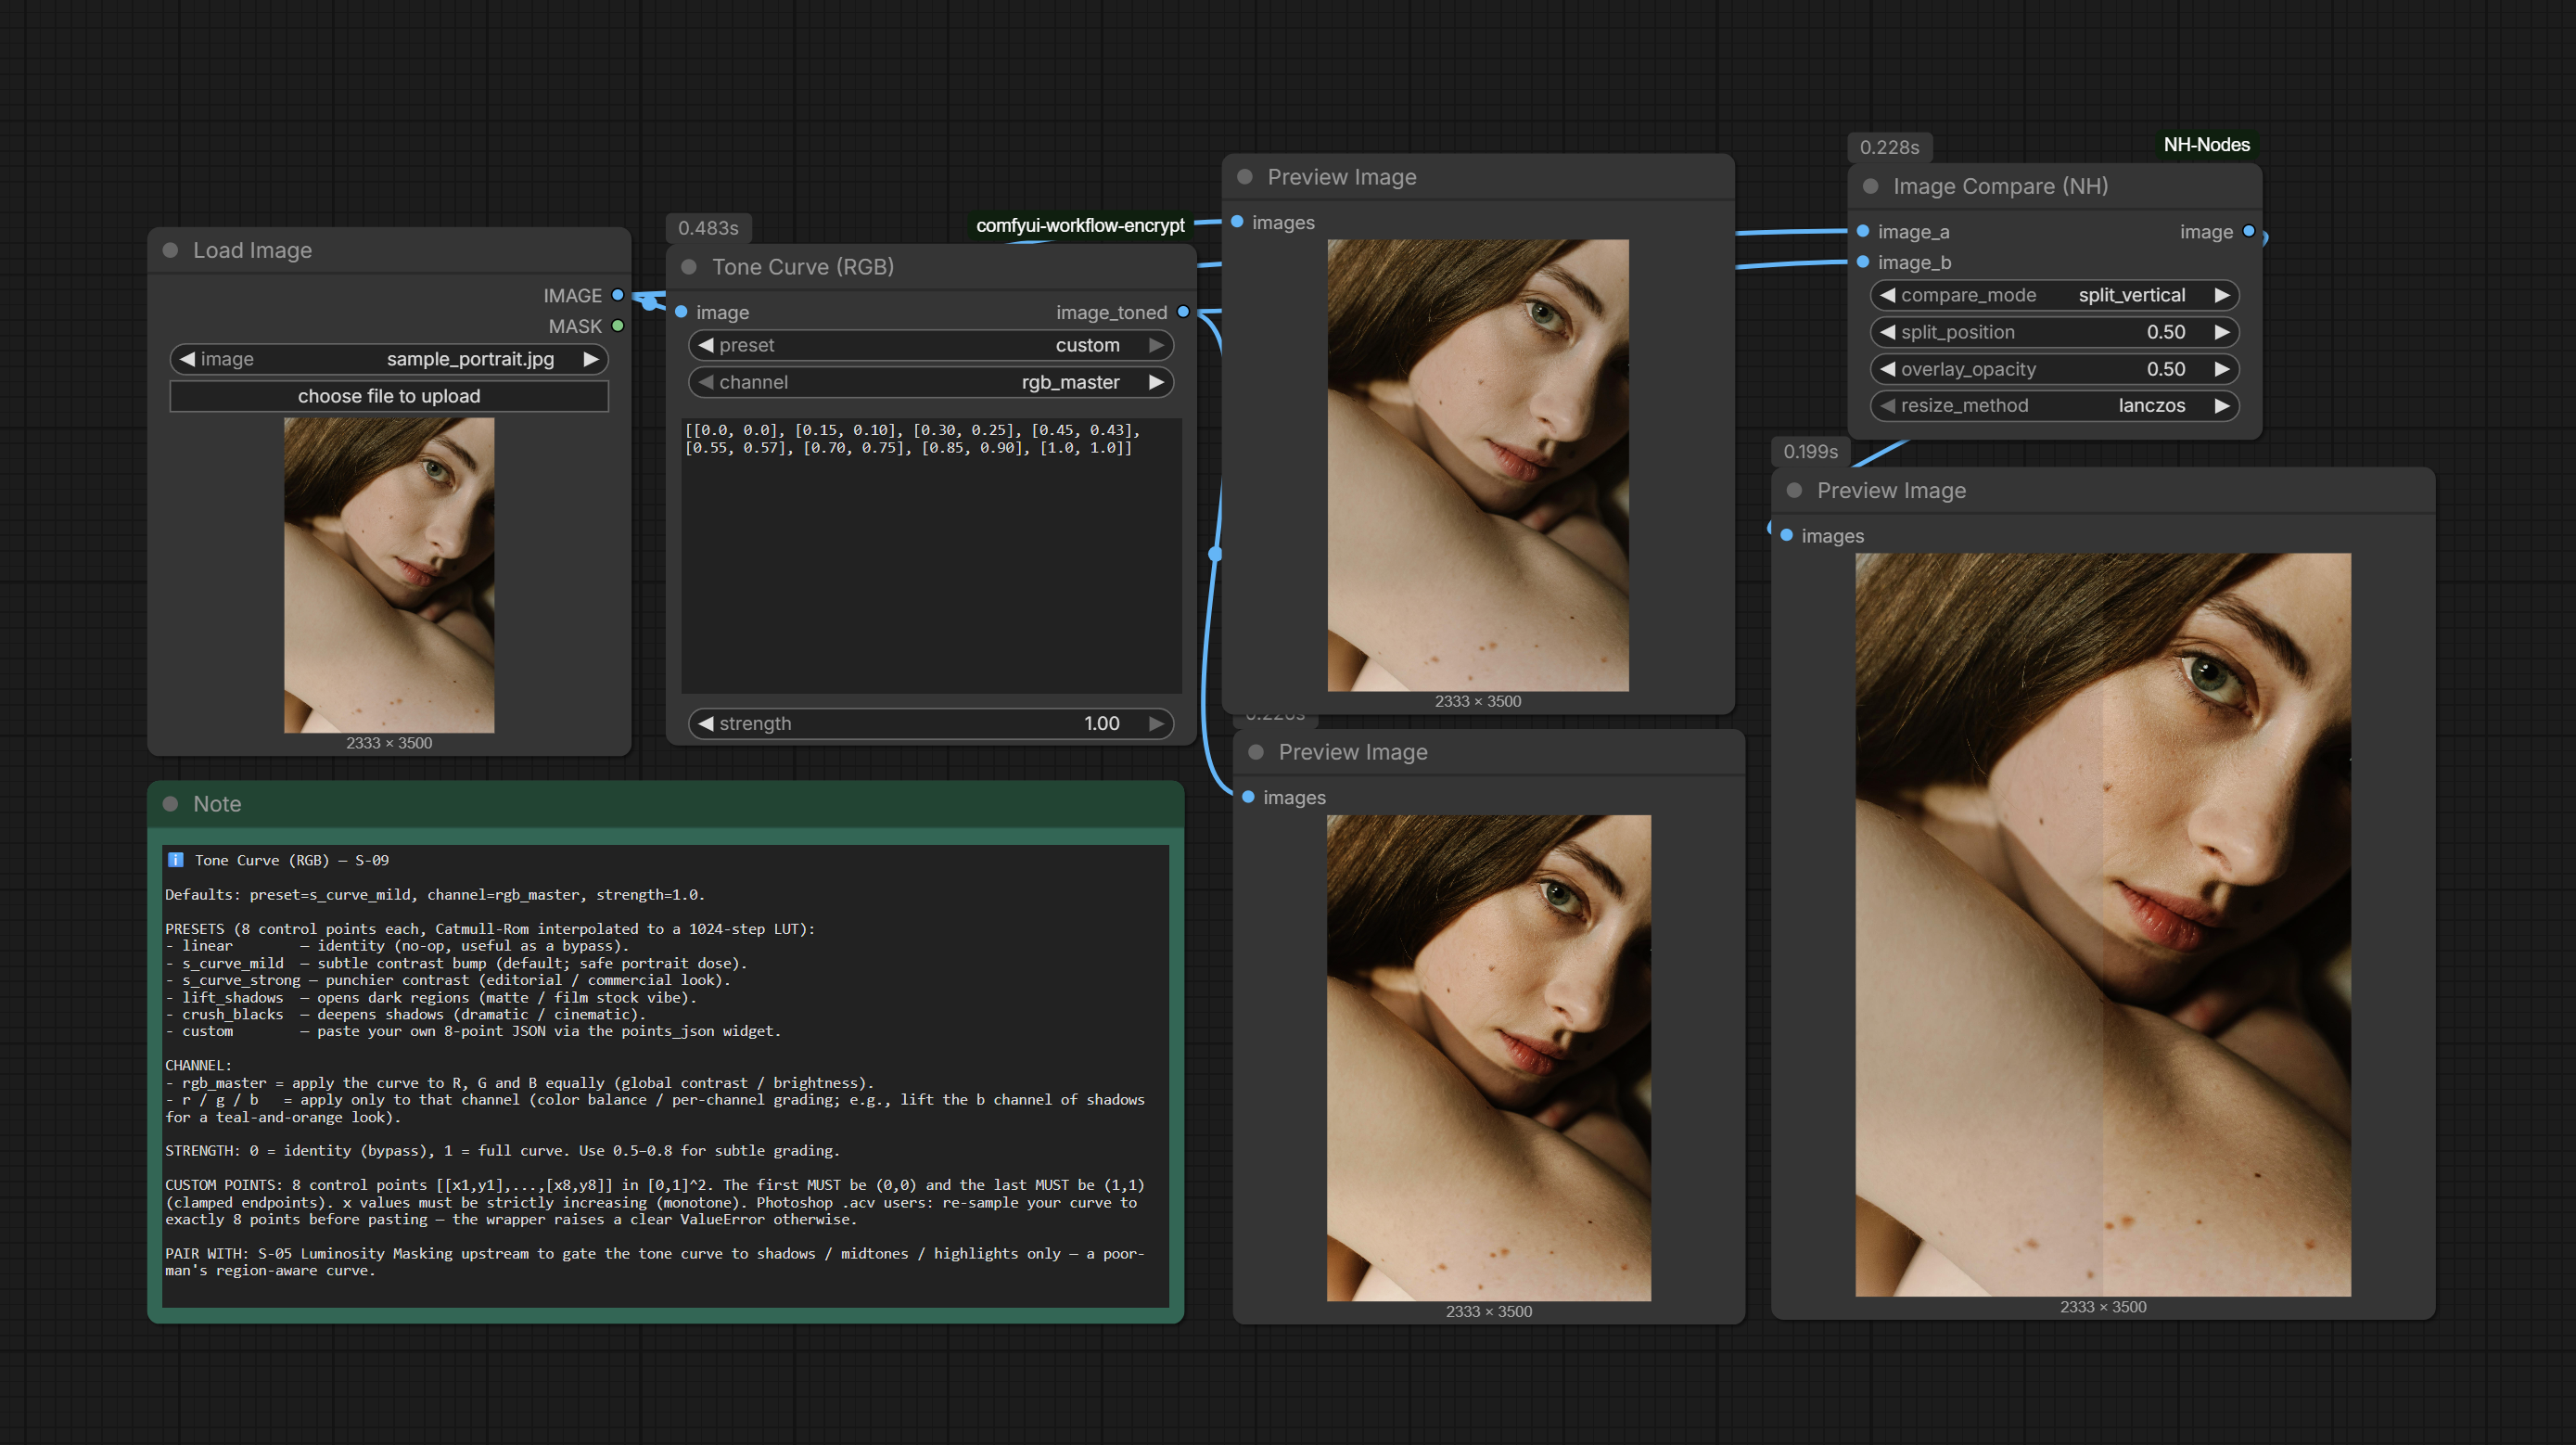
Task: Click the Load Image title
Action: (252, 250)
